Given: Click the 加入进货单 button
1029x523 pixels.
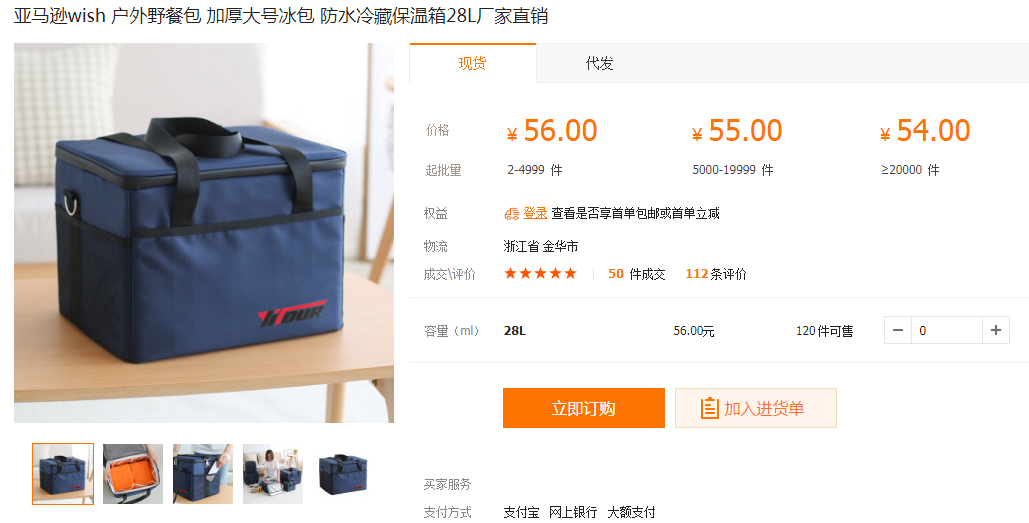Looking at the screenshot, I should point(755,408).
